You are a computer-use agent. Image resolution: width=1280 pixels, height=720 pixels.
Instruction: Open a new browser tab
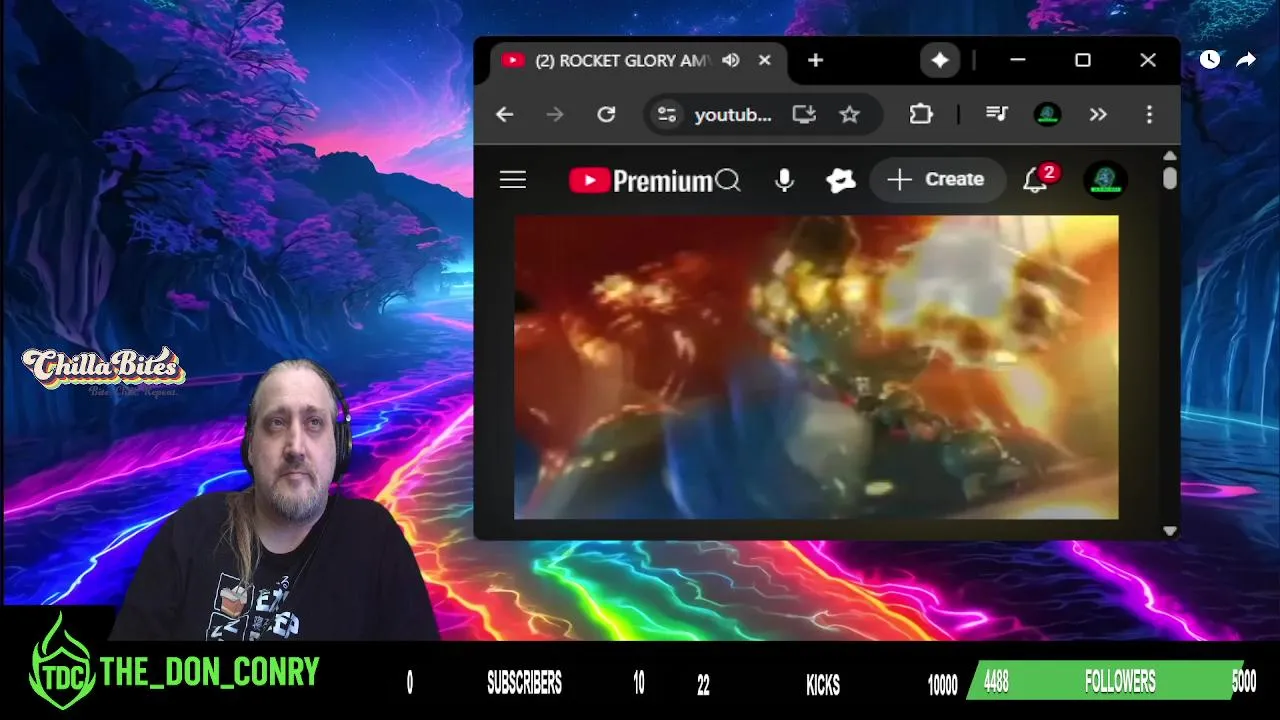815,61
